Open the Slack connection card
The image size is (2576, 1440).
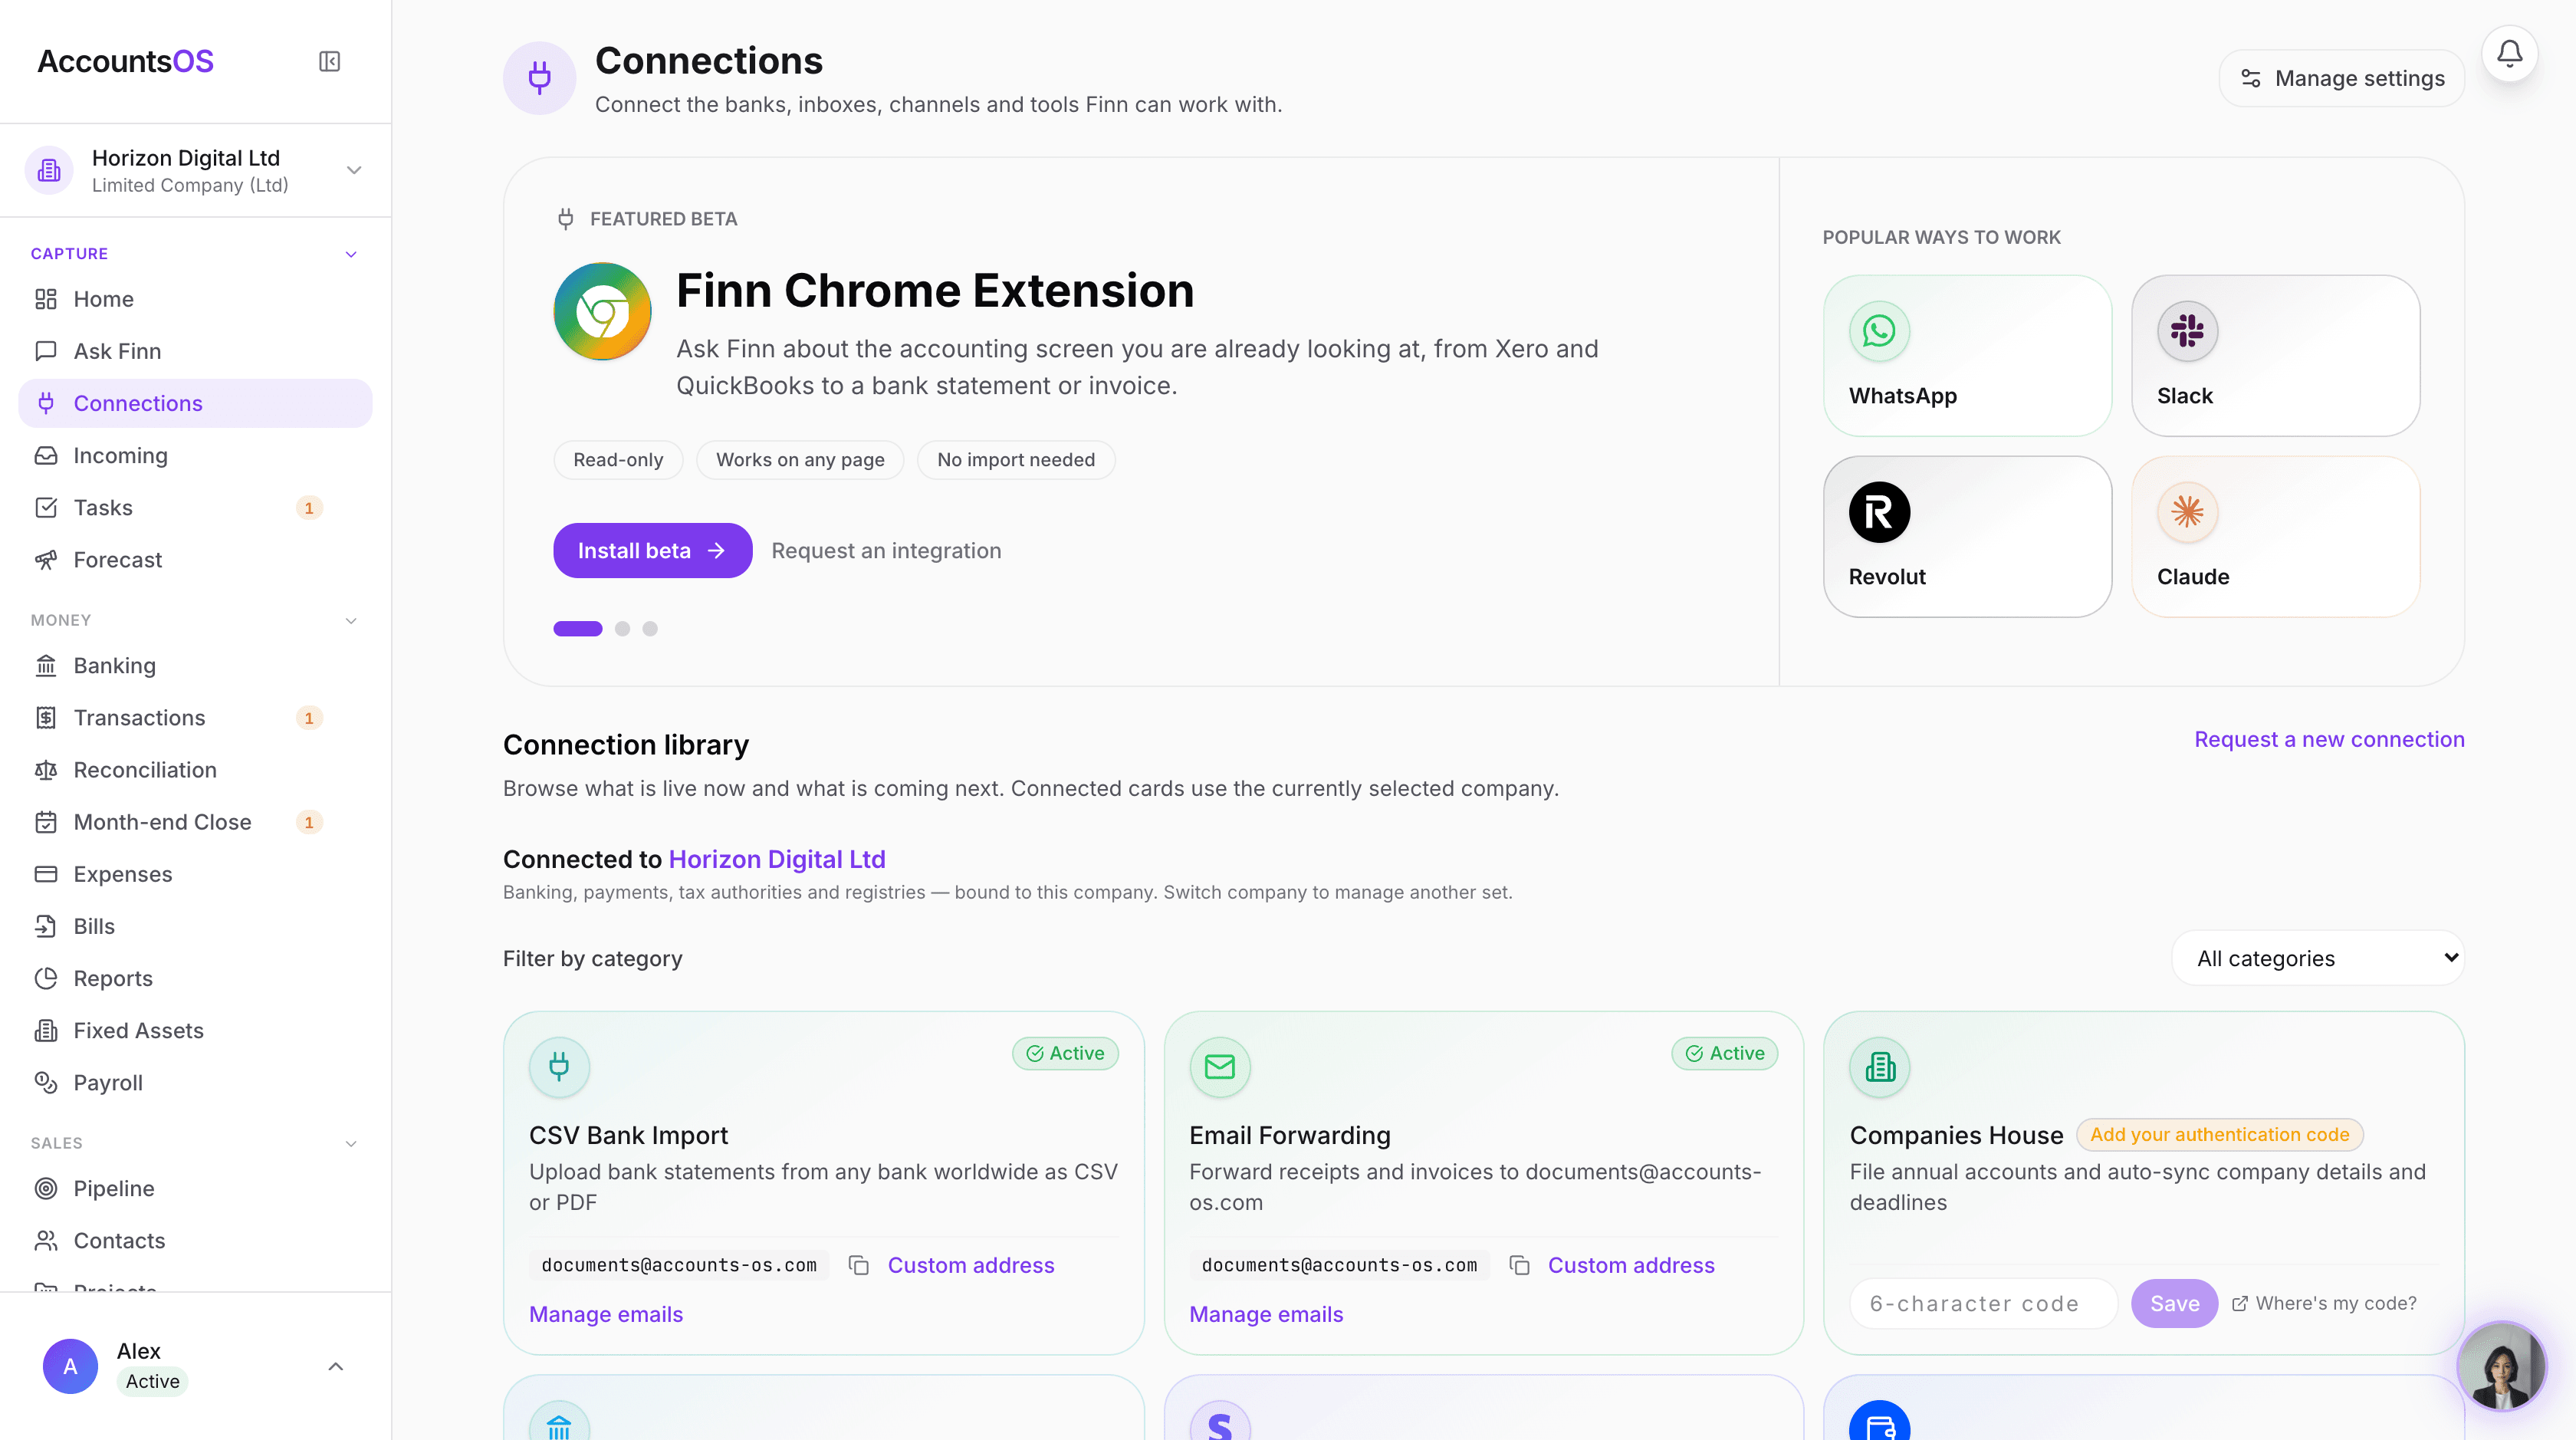[2275, 355]
